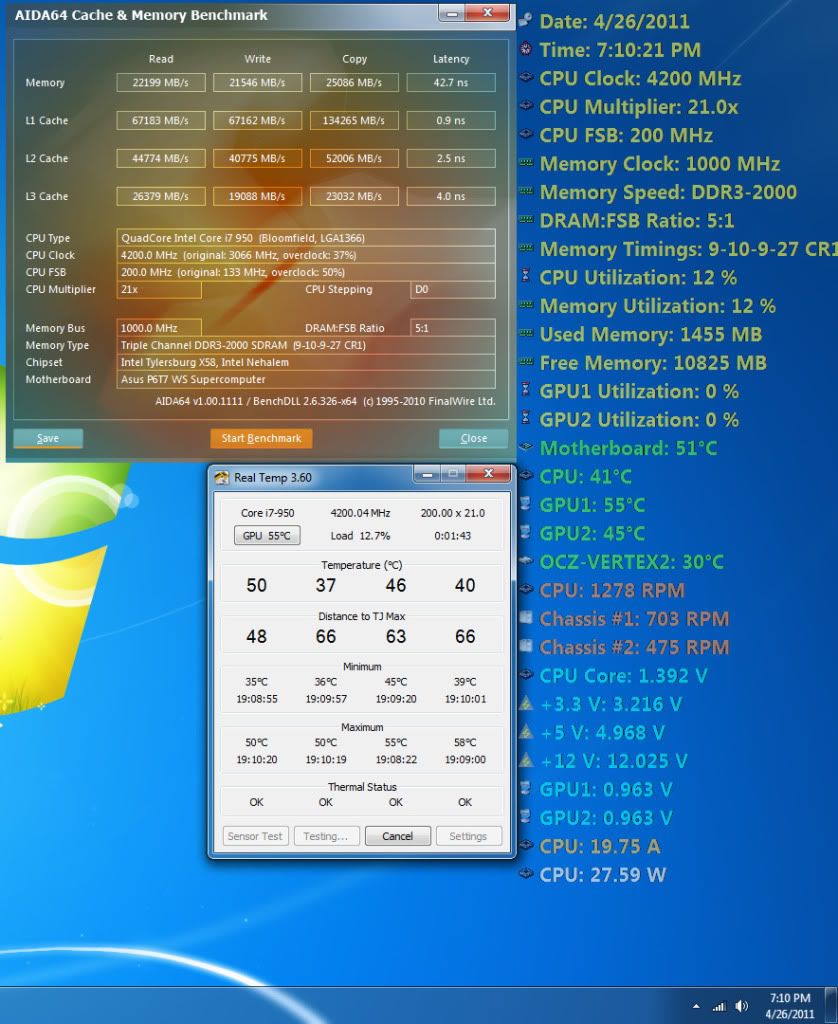Screen dimensions: 838x1024
Task: Click warning icon next to +12 V: 12.025 V
Action: [526, 760]
